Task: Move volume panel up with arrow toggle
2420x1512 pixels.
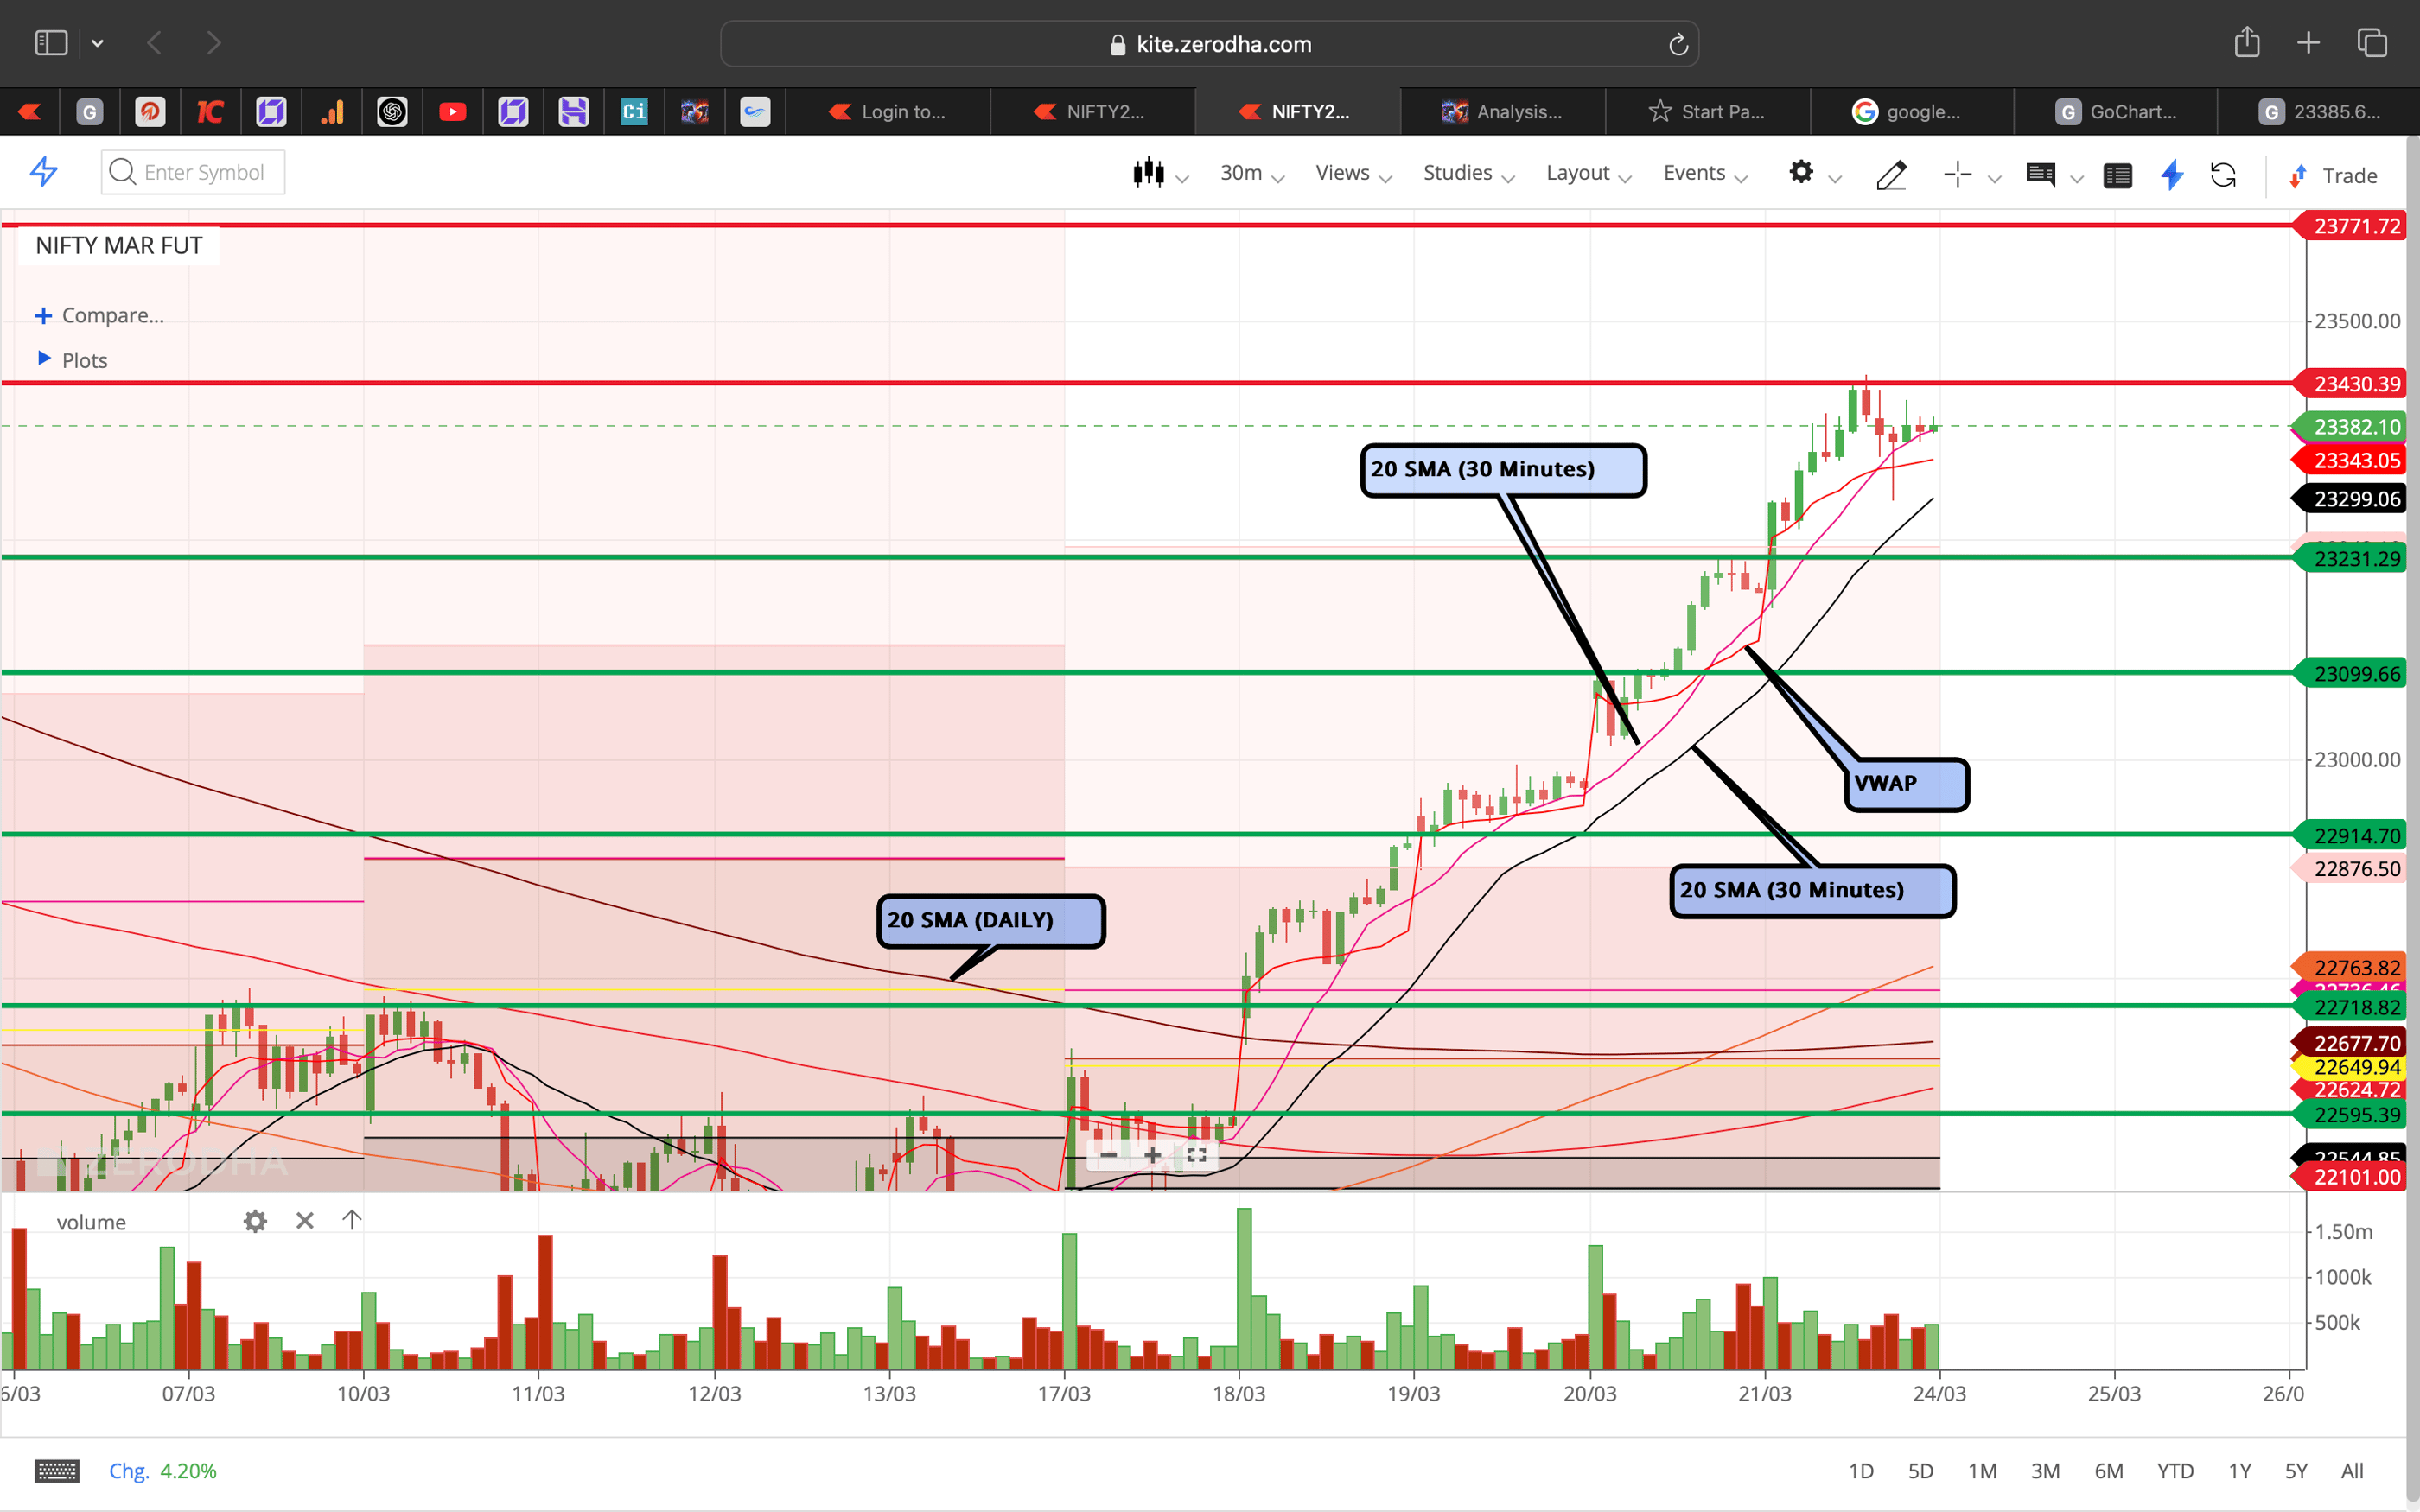Action: click(x=351, y=1220)
